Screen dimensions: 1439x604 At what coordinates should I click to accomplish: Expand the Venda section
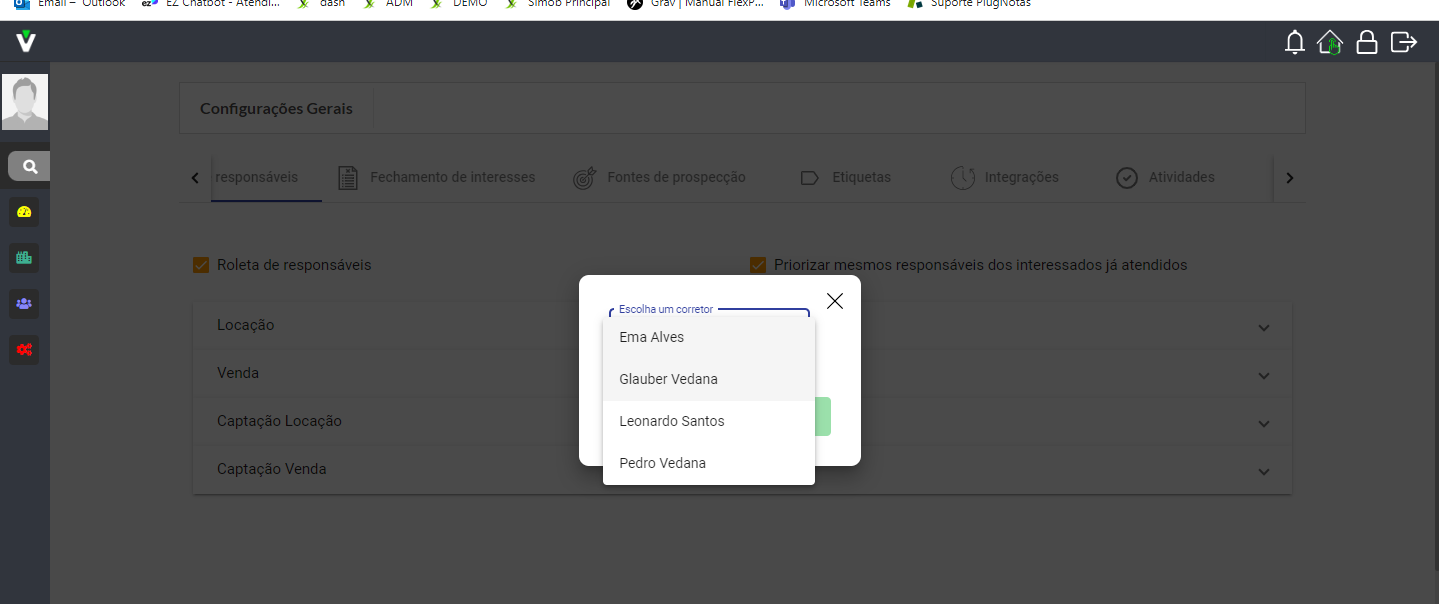(x=742, y=374)
